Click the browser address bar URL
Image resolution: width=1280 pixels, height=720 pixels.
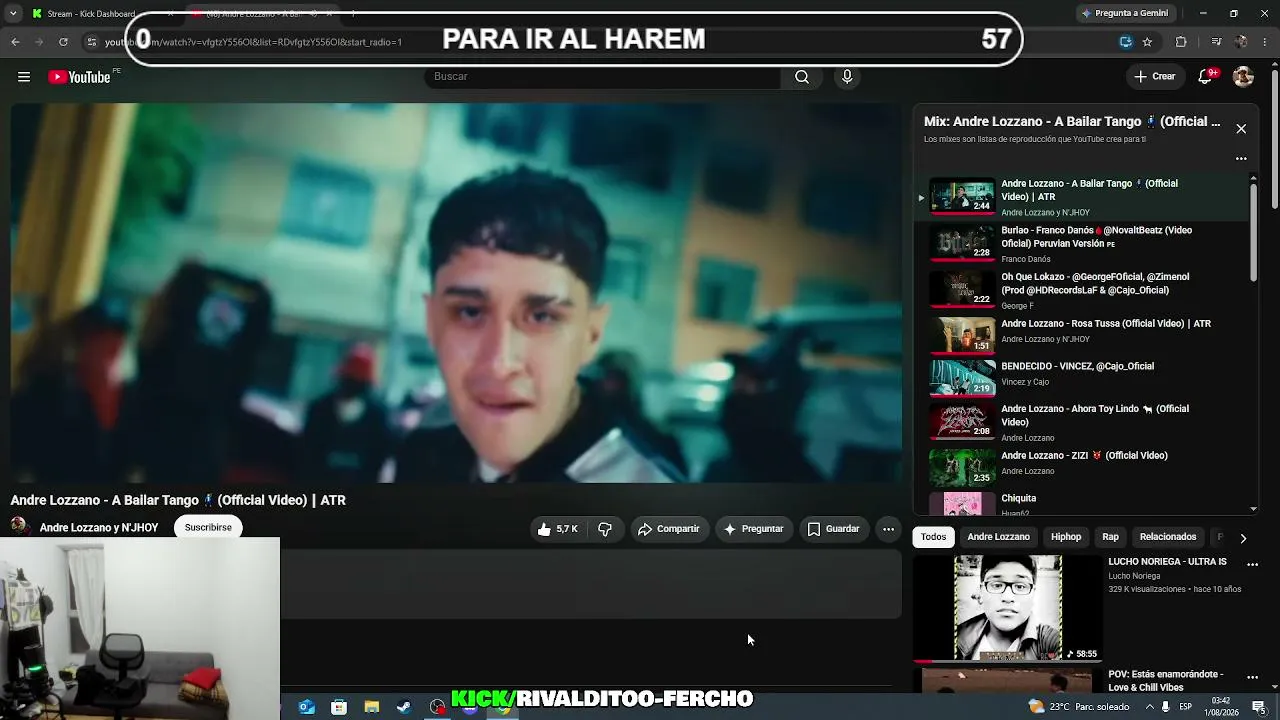click(x=253, y=42)
